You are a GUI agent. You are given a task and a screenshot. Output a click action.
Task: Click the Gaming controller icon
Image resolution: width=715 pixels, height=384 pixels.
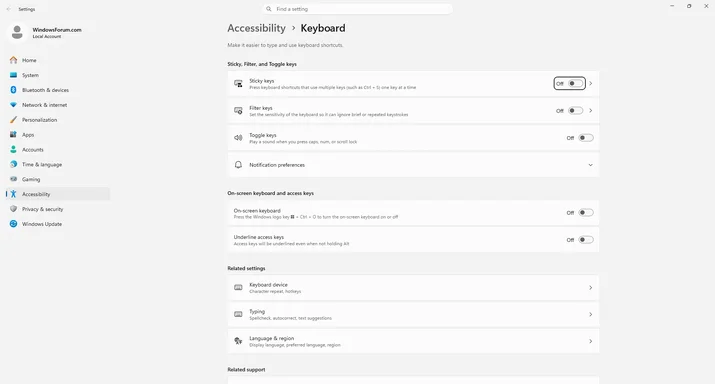(x=13, y=179)
